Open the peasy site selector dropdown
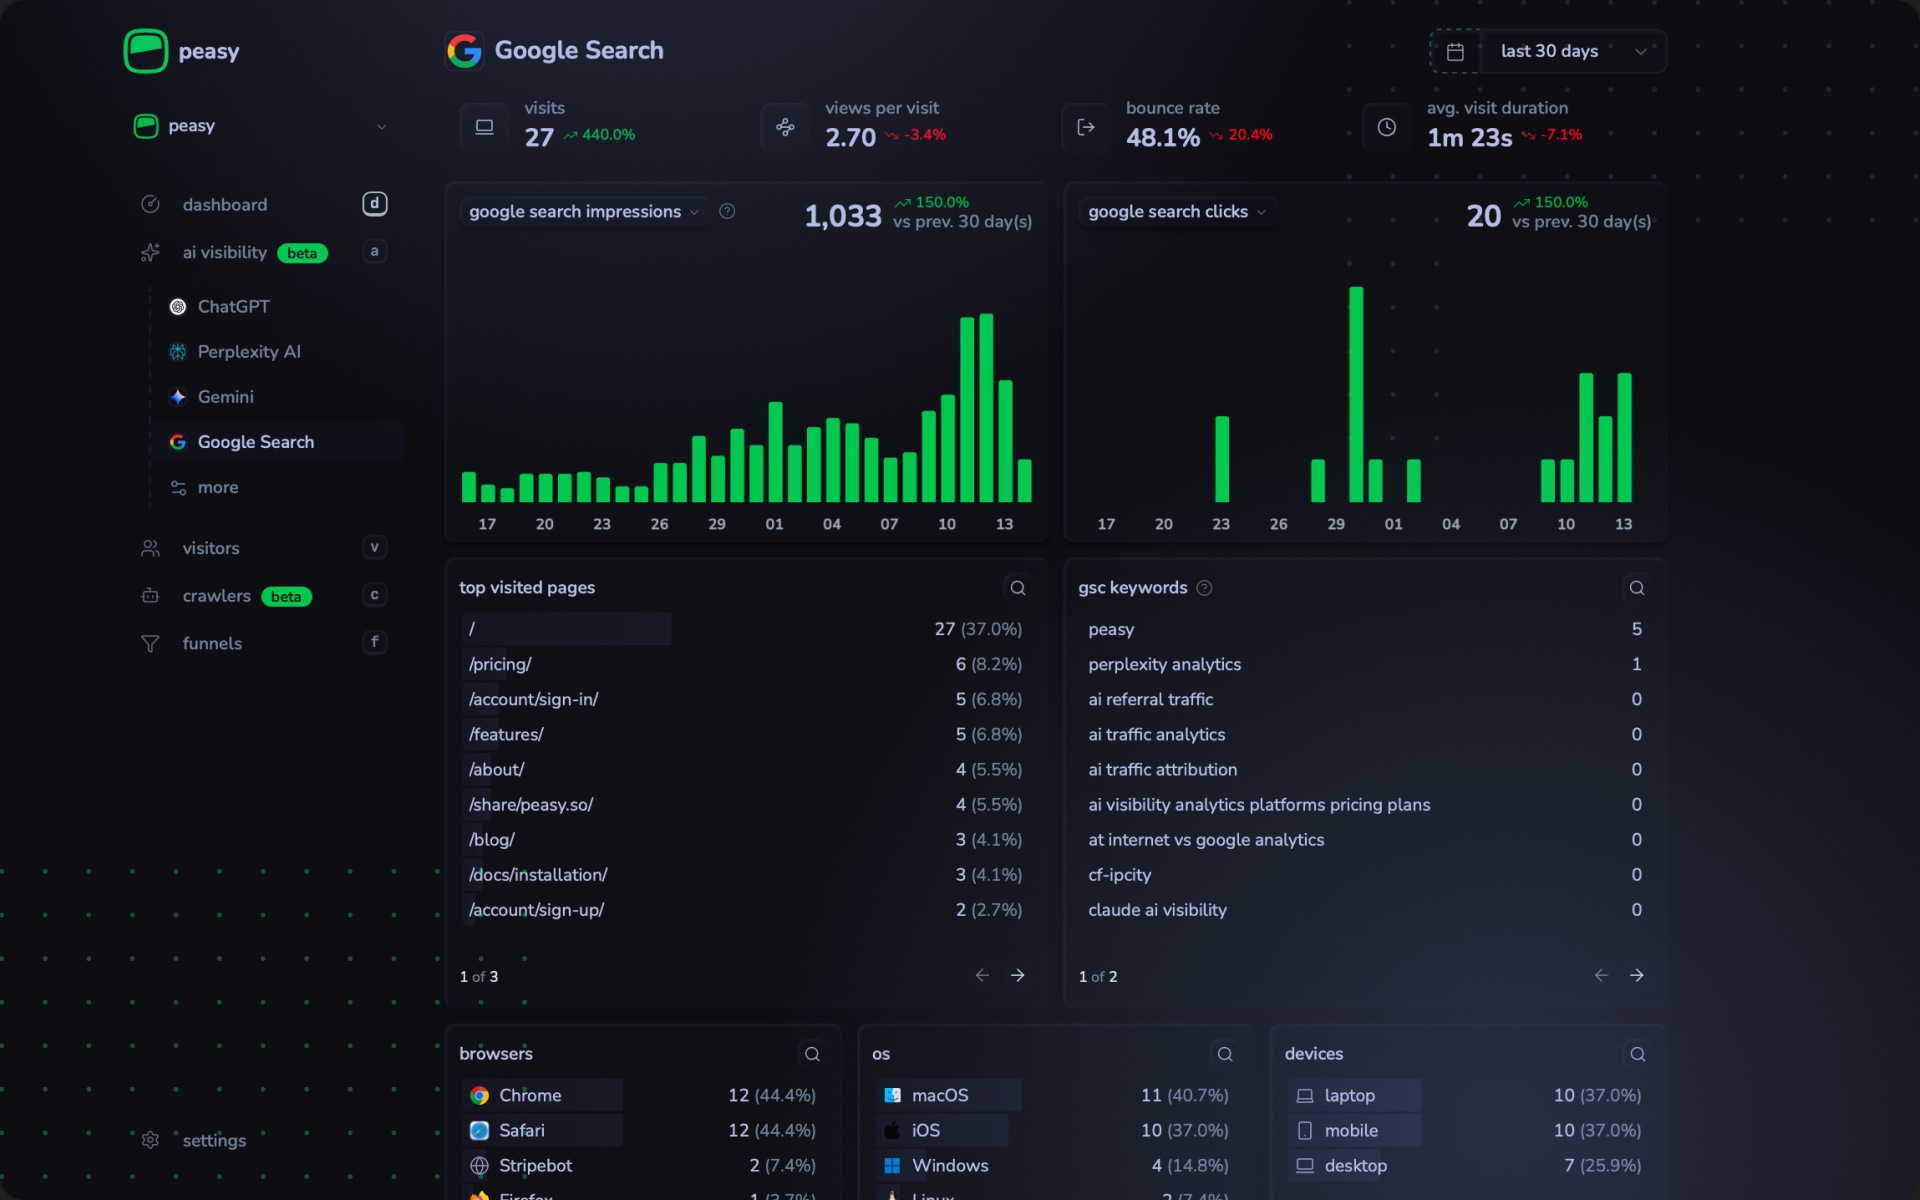The image size is (1920, 1200). click(x=260, y=126)
